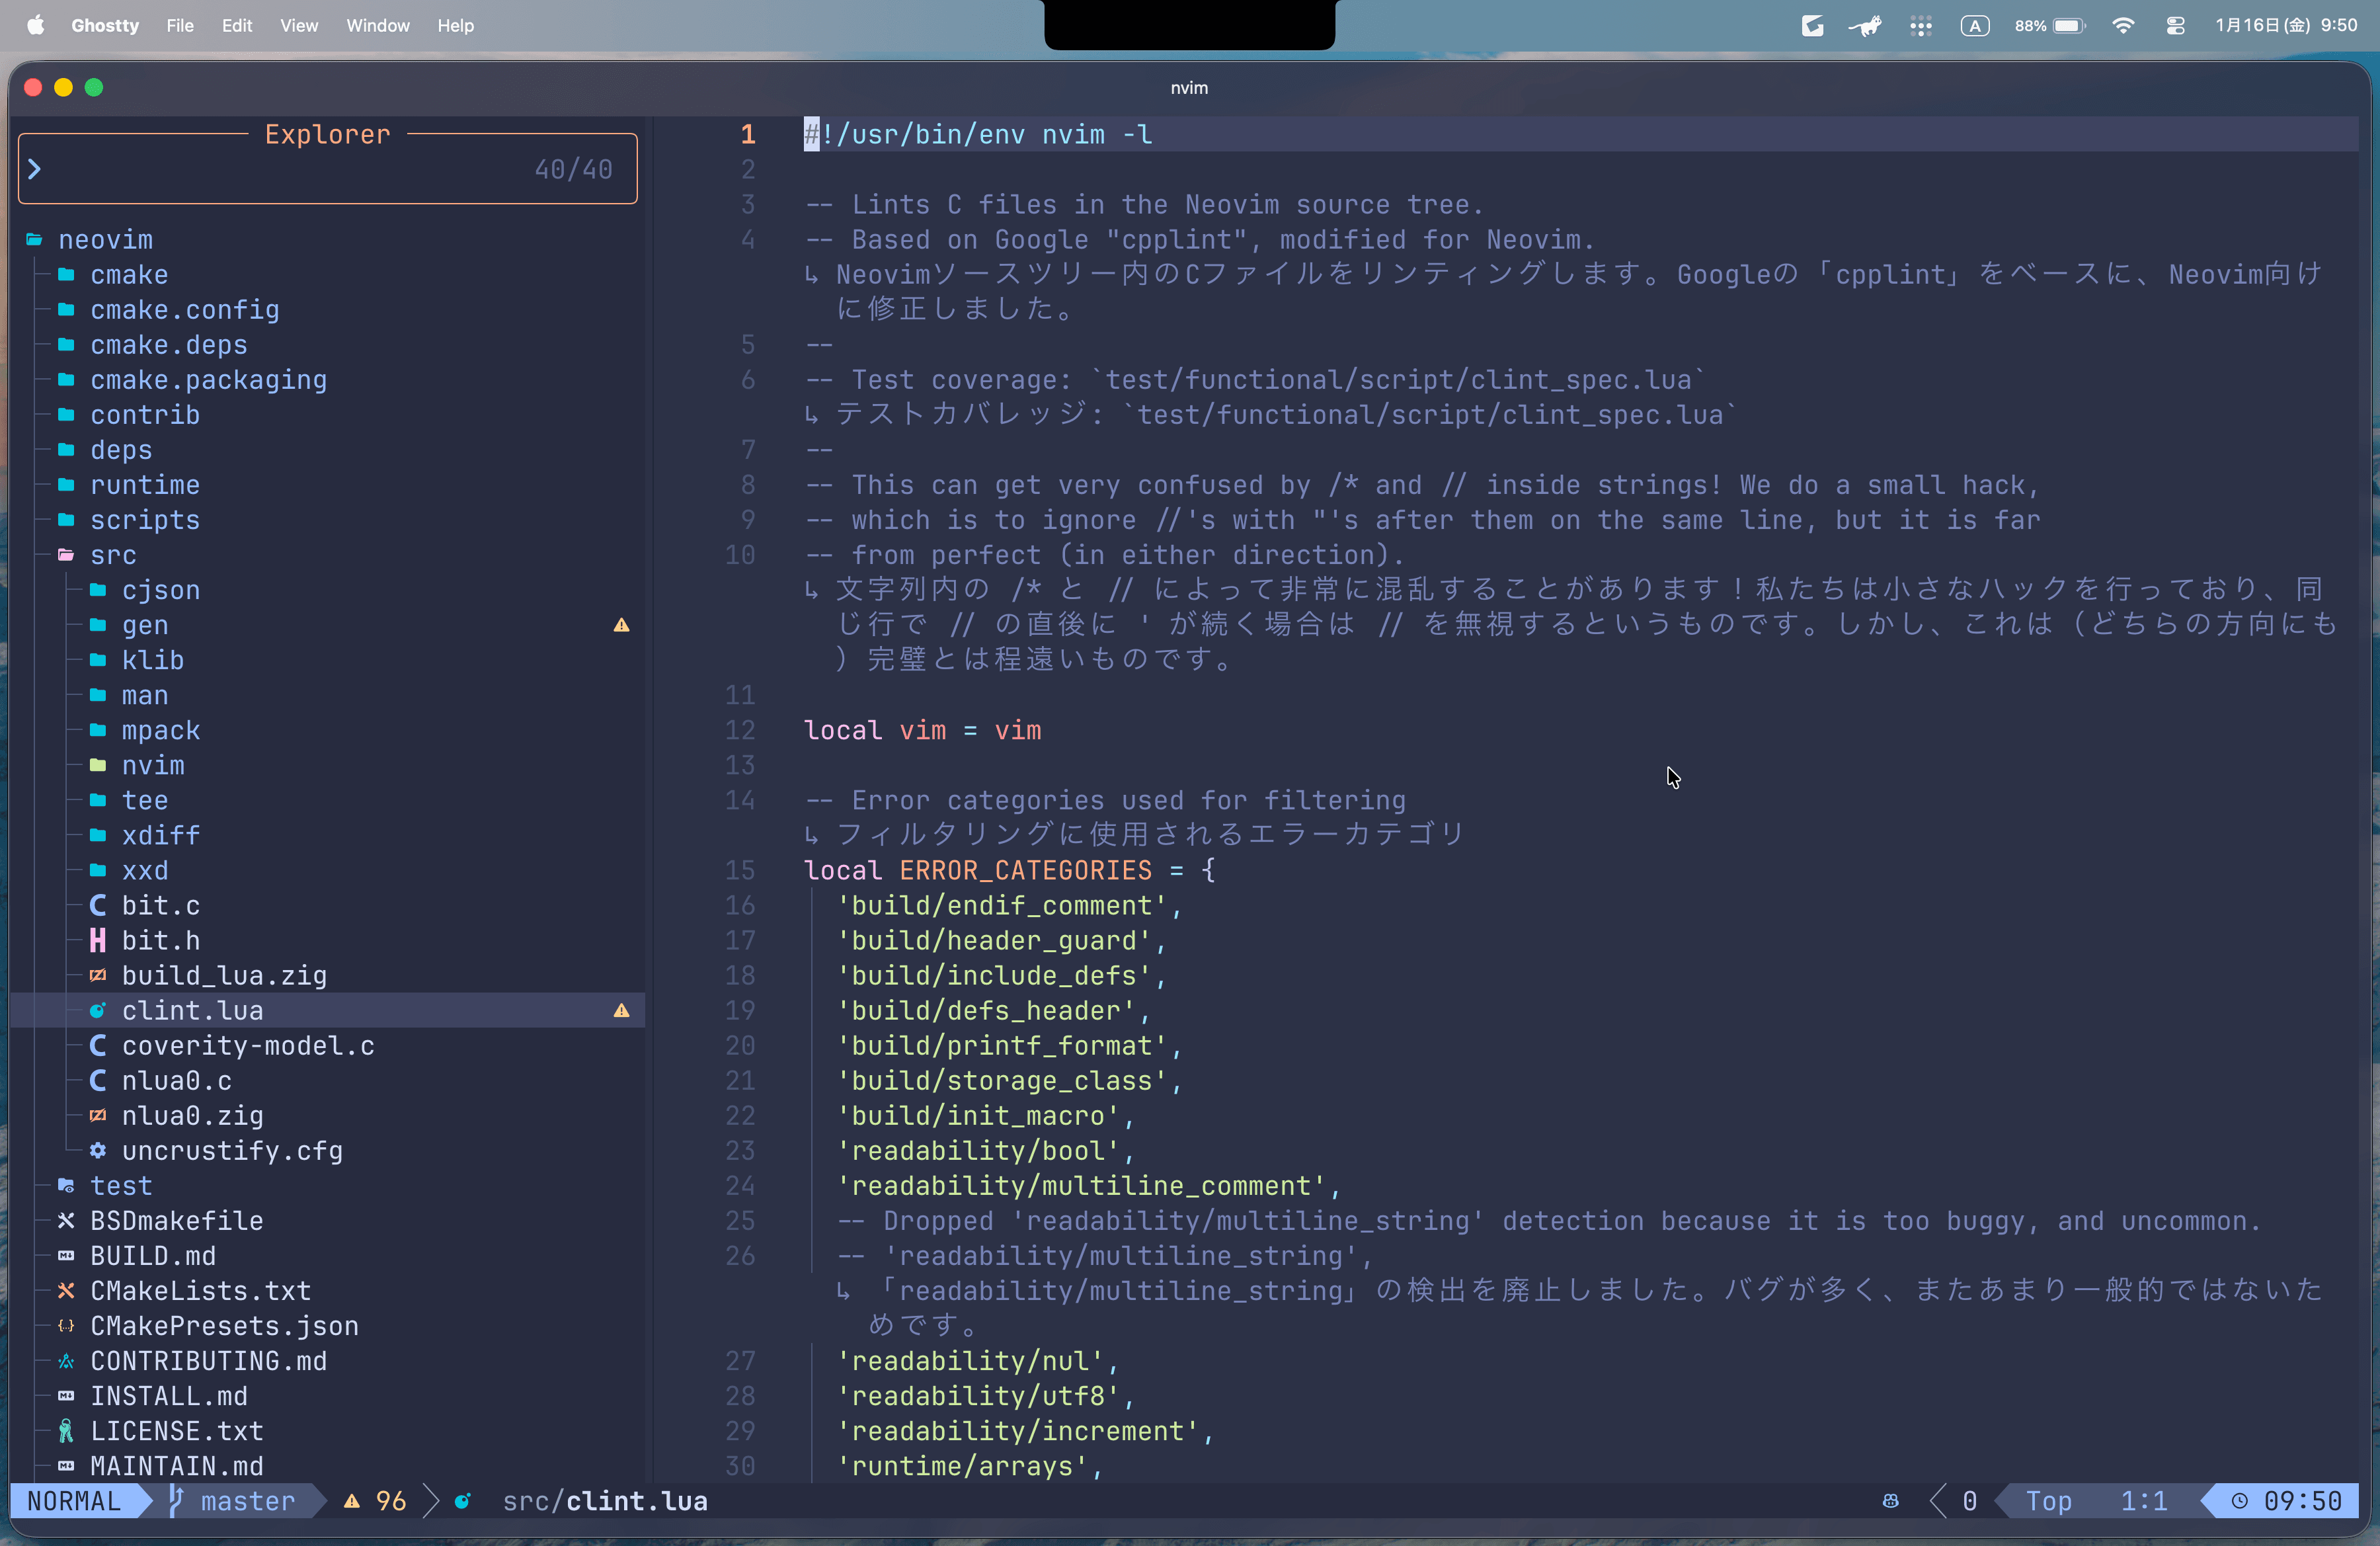This screenshot has width=2380, height=1546.
Task: Open the Edit menu
Action: [237, 26]
